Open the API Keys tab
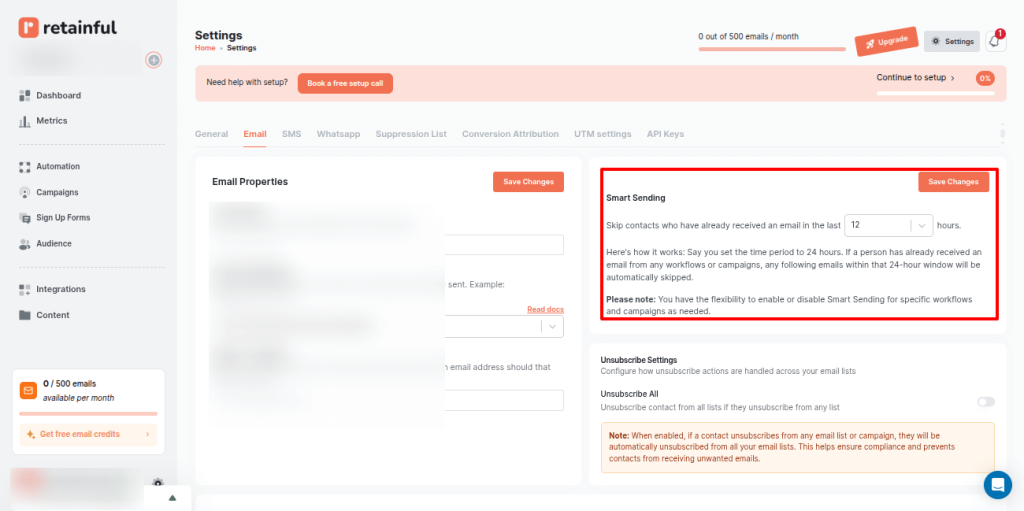1024x511 pixels. pyautogui.click(x=665, y=134)
